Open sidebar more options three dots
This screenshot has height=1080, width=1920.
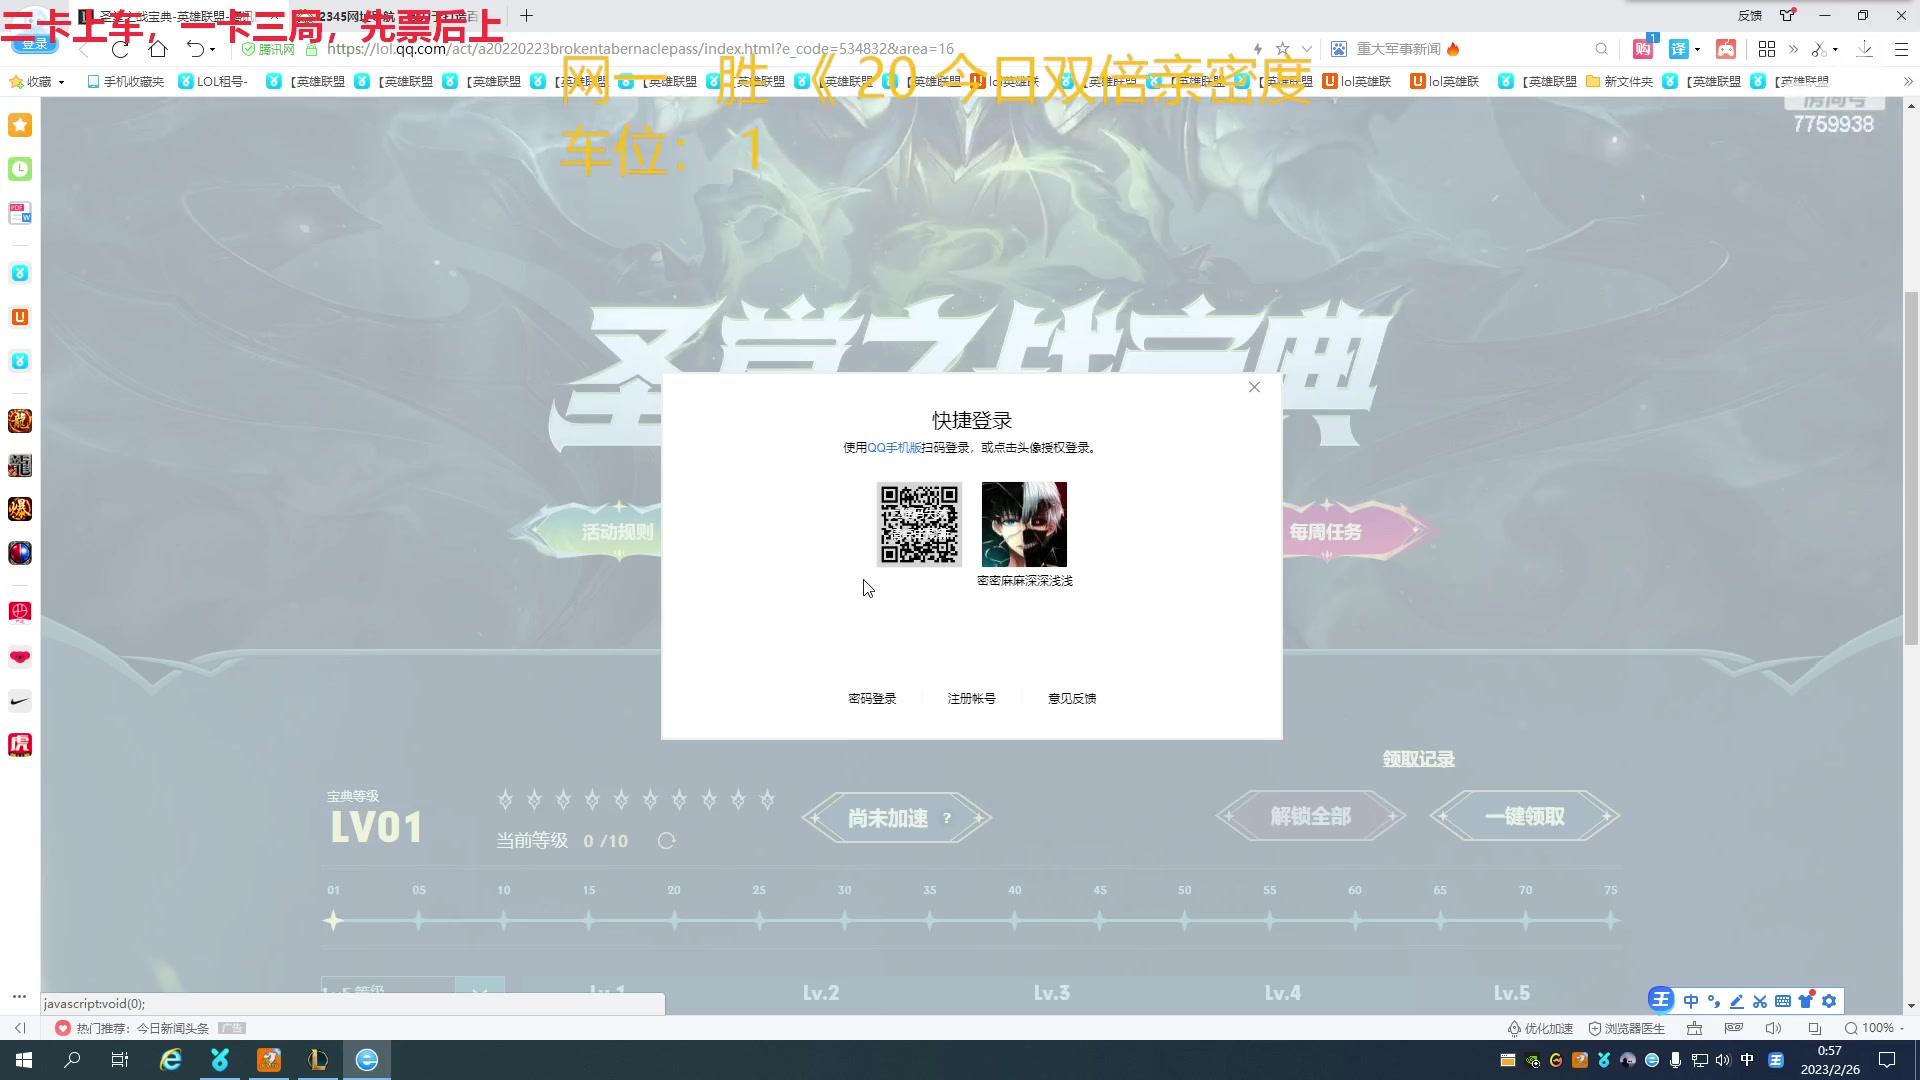pyautogui.click(x=19, y=996)
